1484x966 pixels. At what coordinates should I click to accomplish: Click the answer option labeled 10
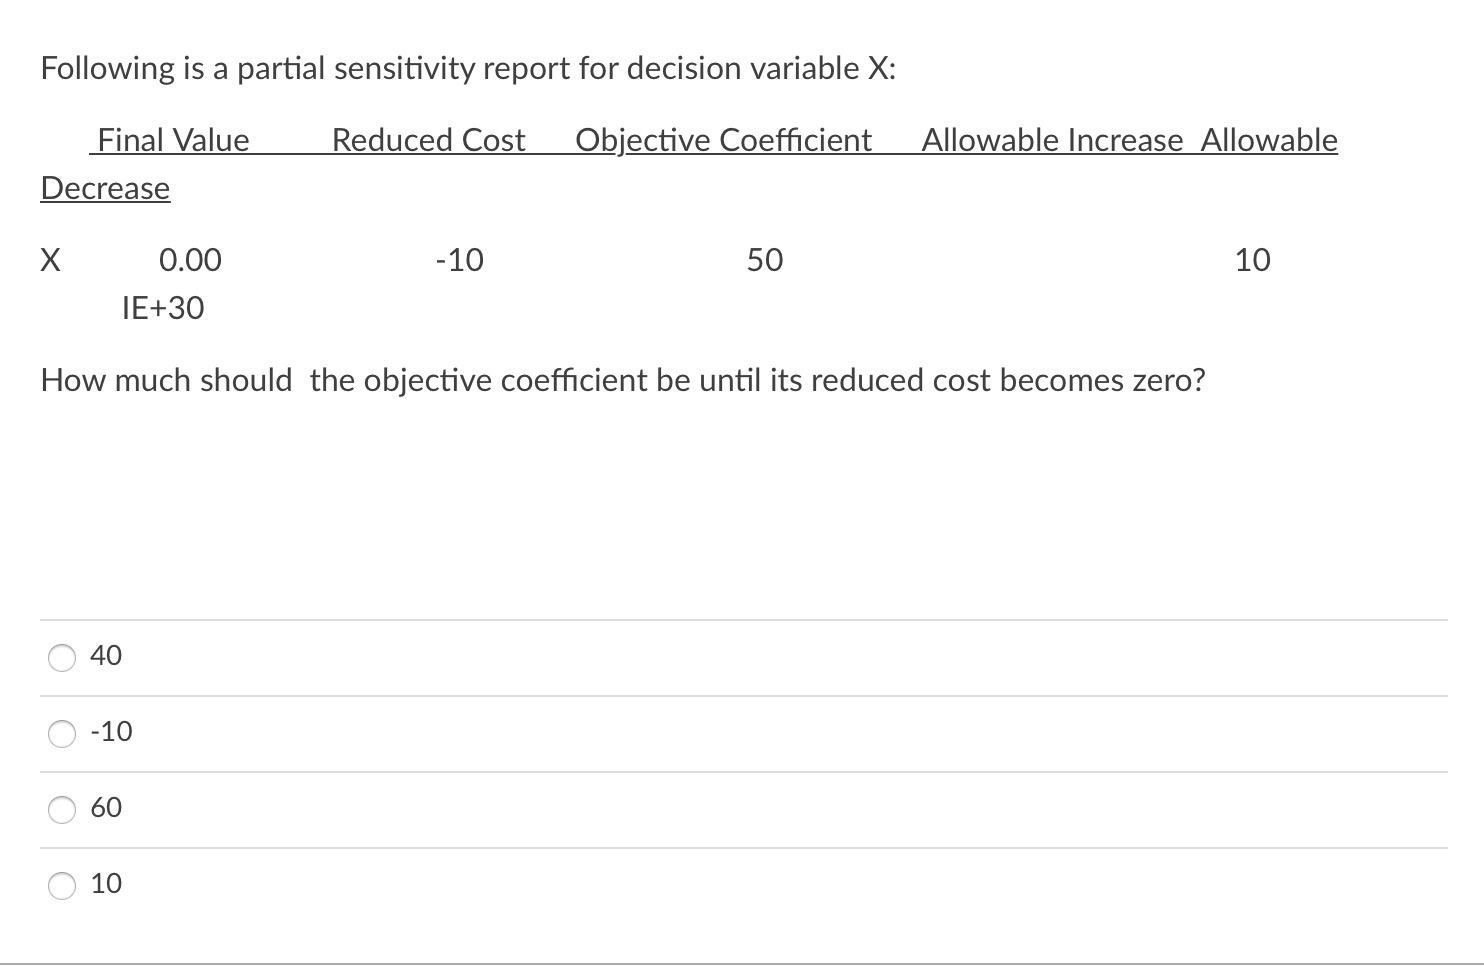point(106,885)
